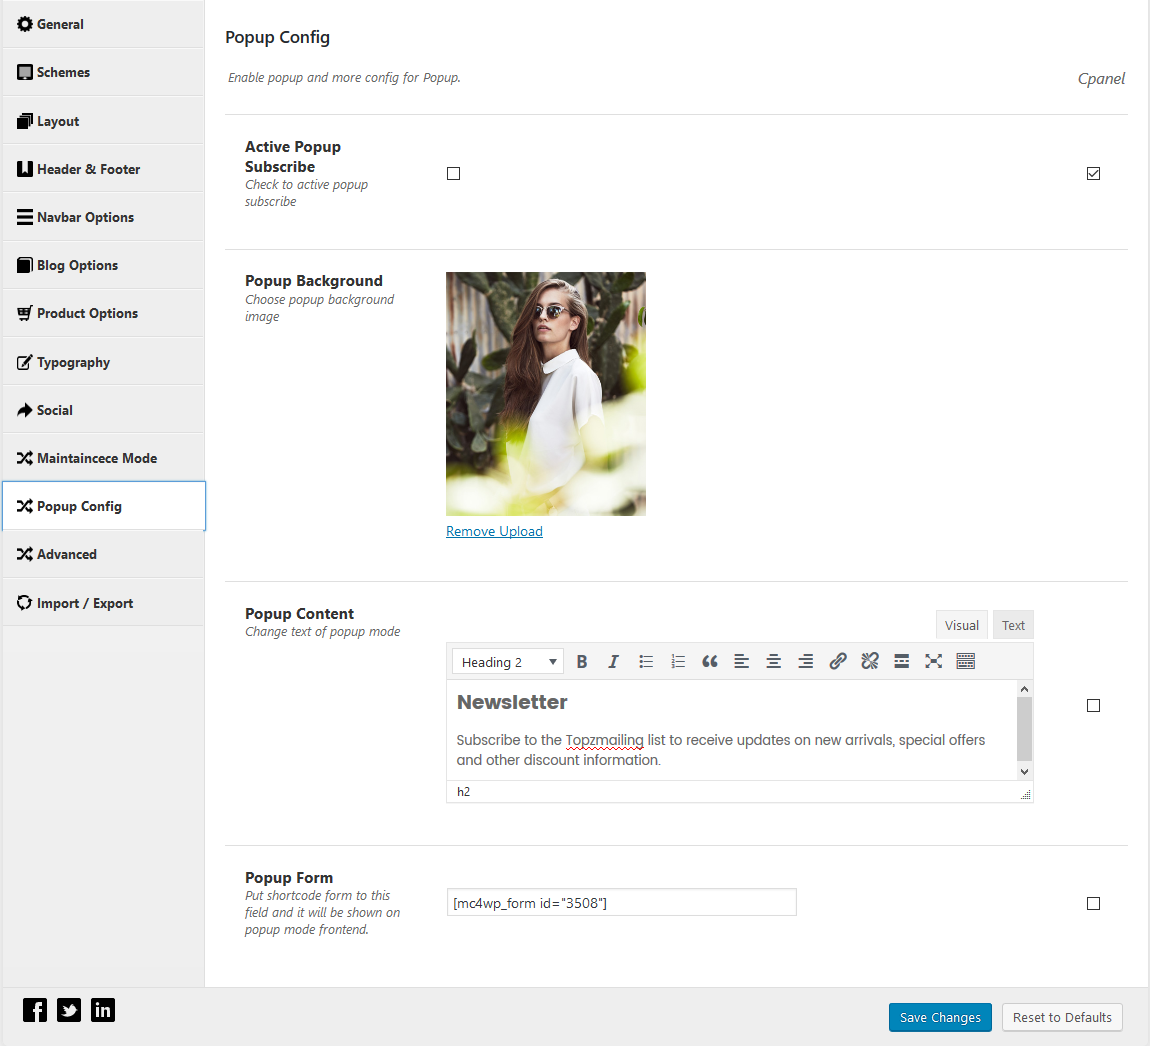Open Maintaincece Mode section

[x=103, y=458]
